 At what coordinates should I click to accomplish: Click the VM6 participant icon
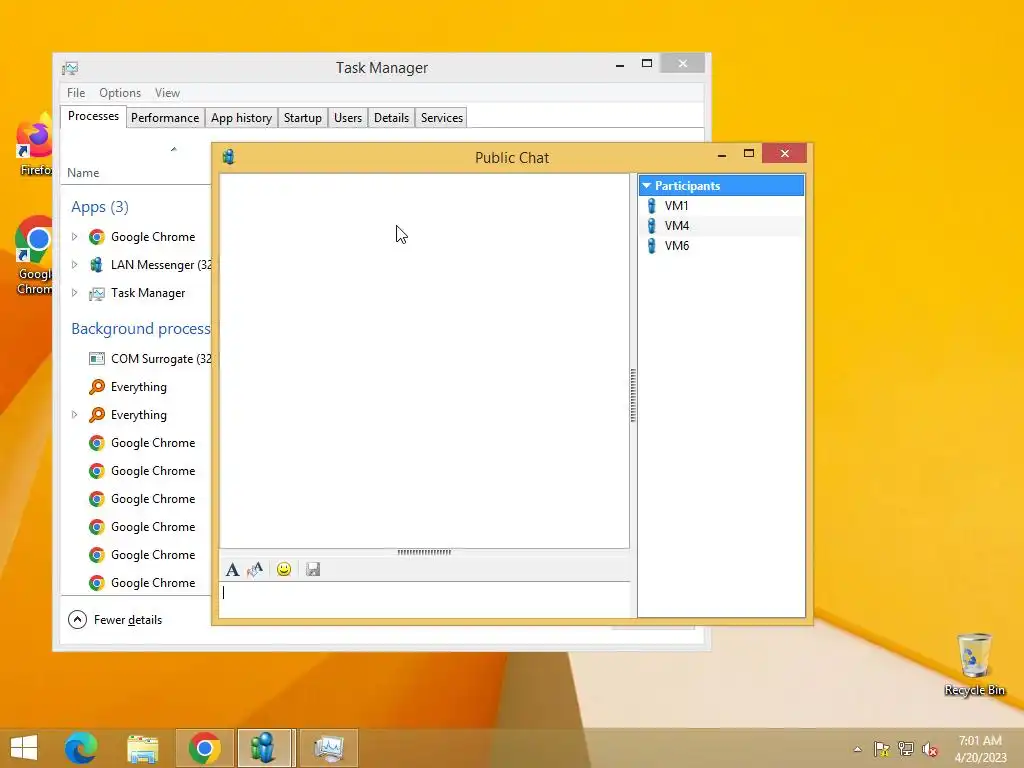(x=651, y=246)
